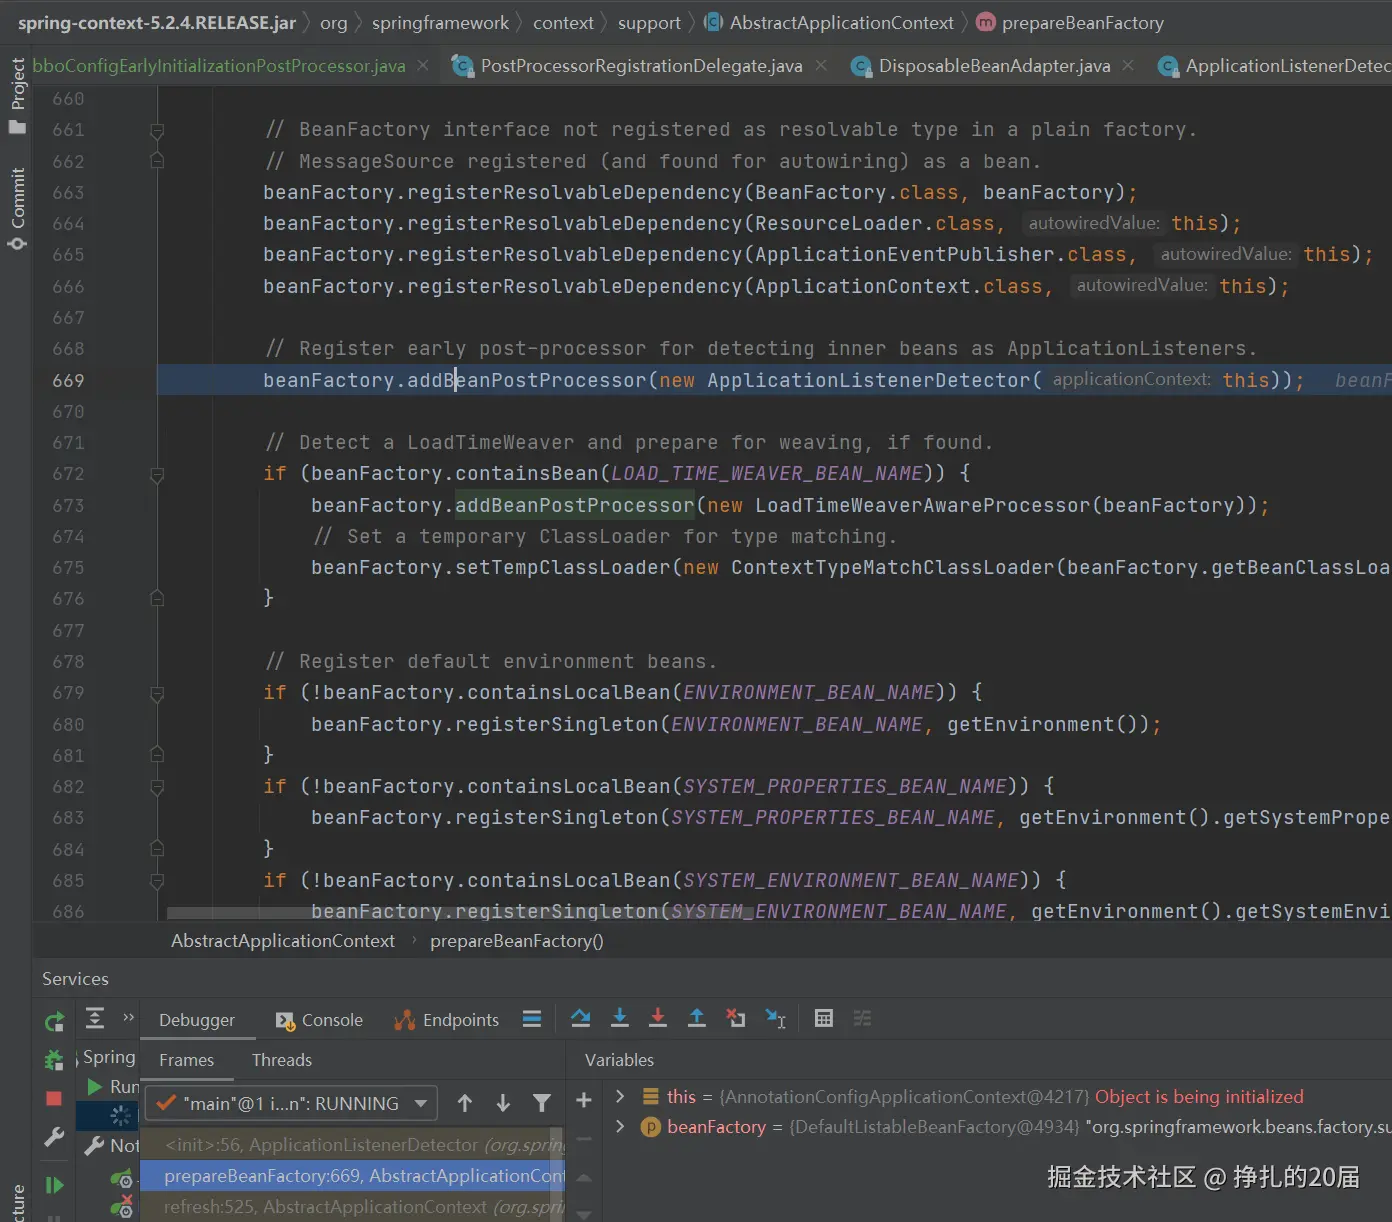
Task: Toggle fold marker at line 679
Action: point(157,693)
